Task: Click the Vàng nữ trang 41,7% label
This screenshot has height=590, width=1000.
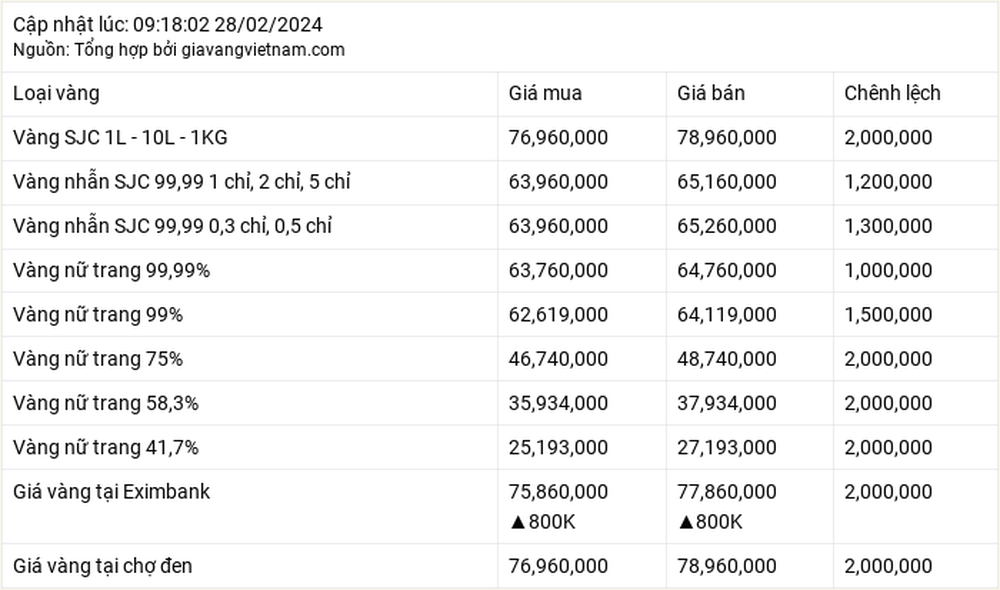Action: (x=106, y=448)
